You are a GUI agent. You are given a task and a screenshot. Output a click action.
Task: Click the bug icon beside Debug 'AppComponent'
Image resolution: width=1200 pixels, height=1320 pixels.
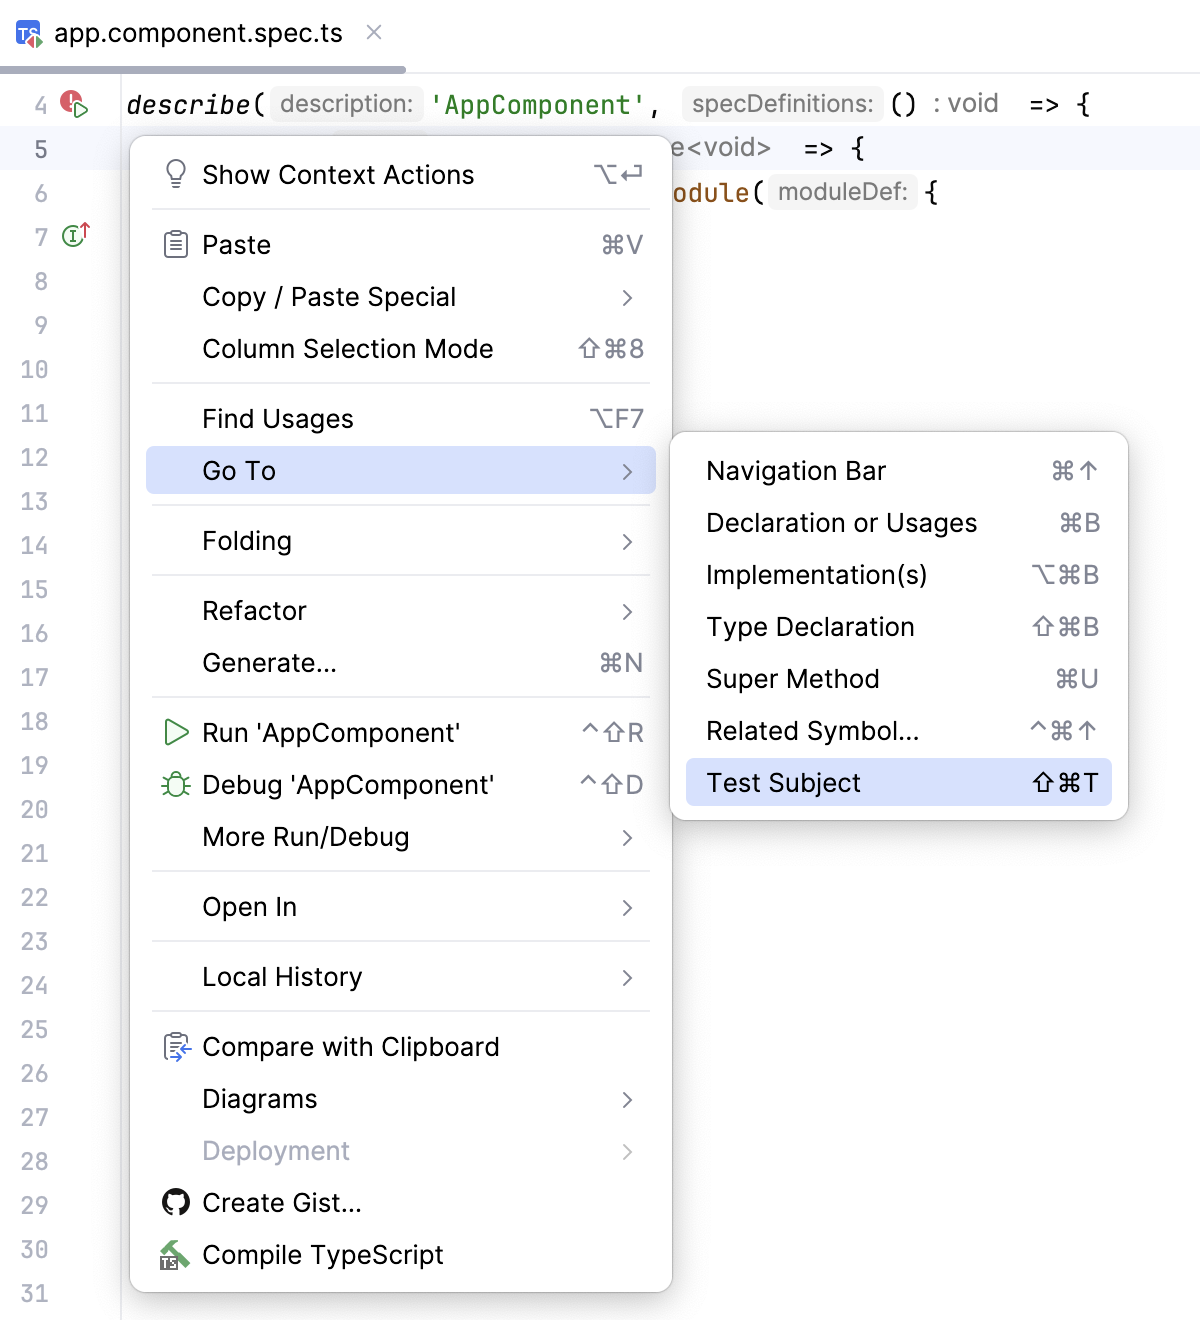coord(176,785)
